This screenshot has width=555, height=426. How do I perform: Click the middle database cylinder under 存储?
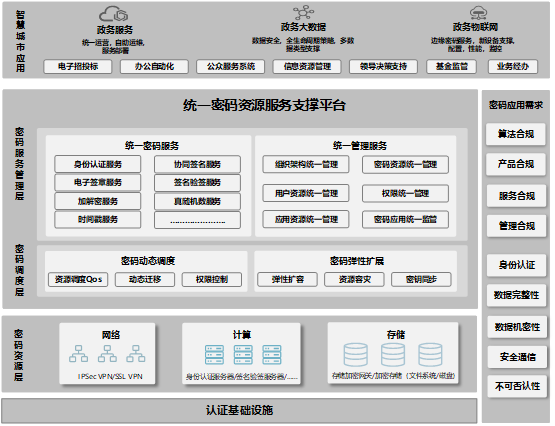click(x=393, y=355)
